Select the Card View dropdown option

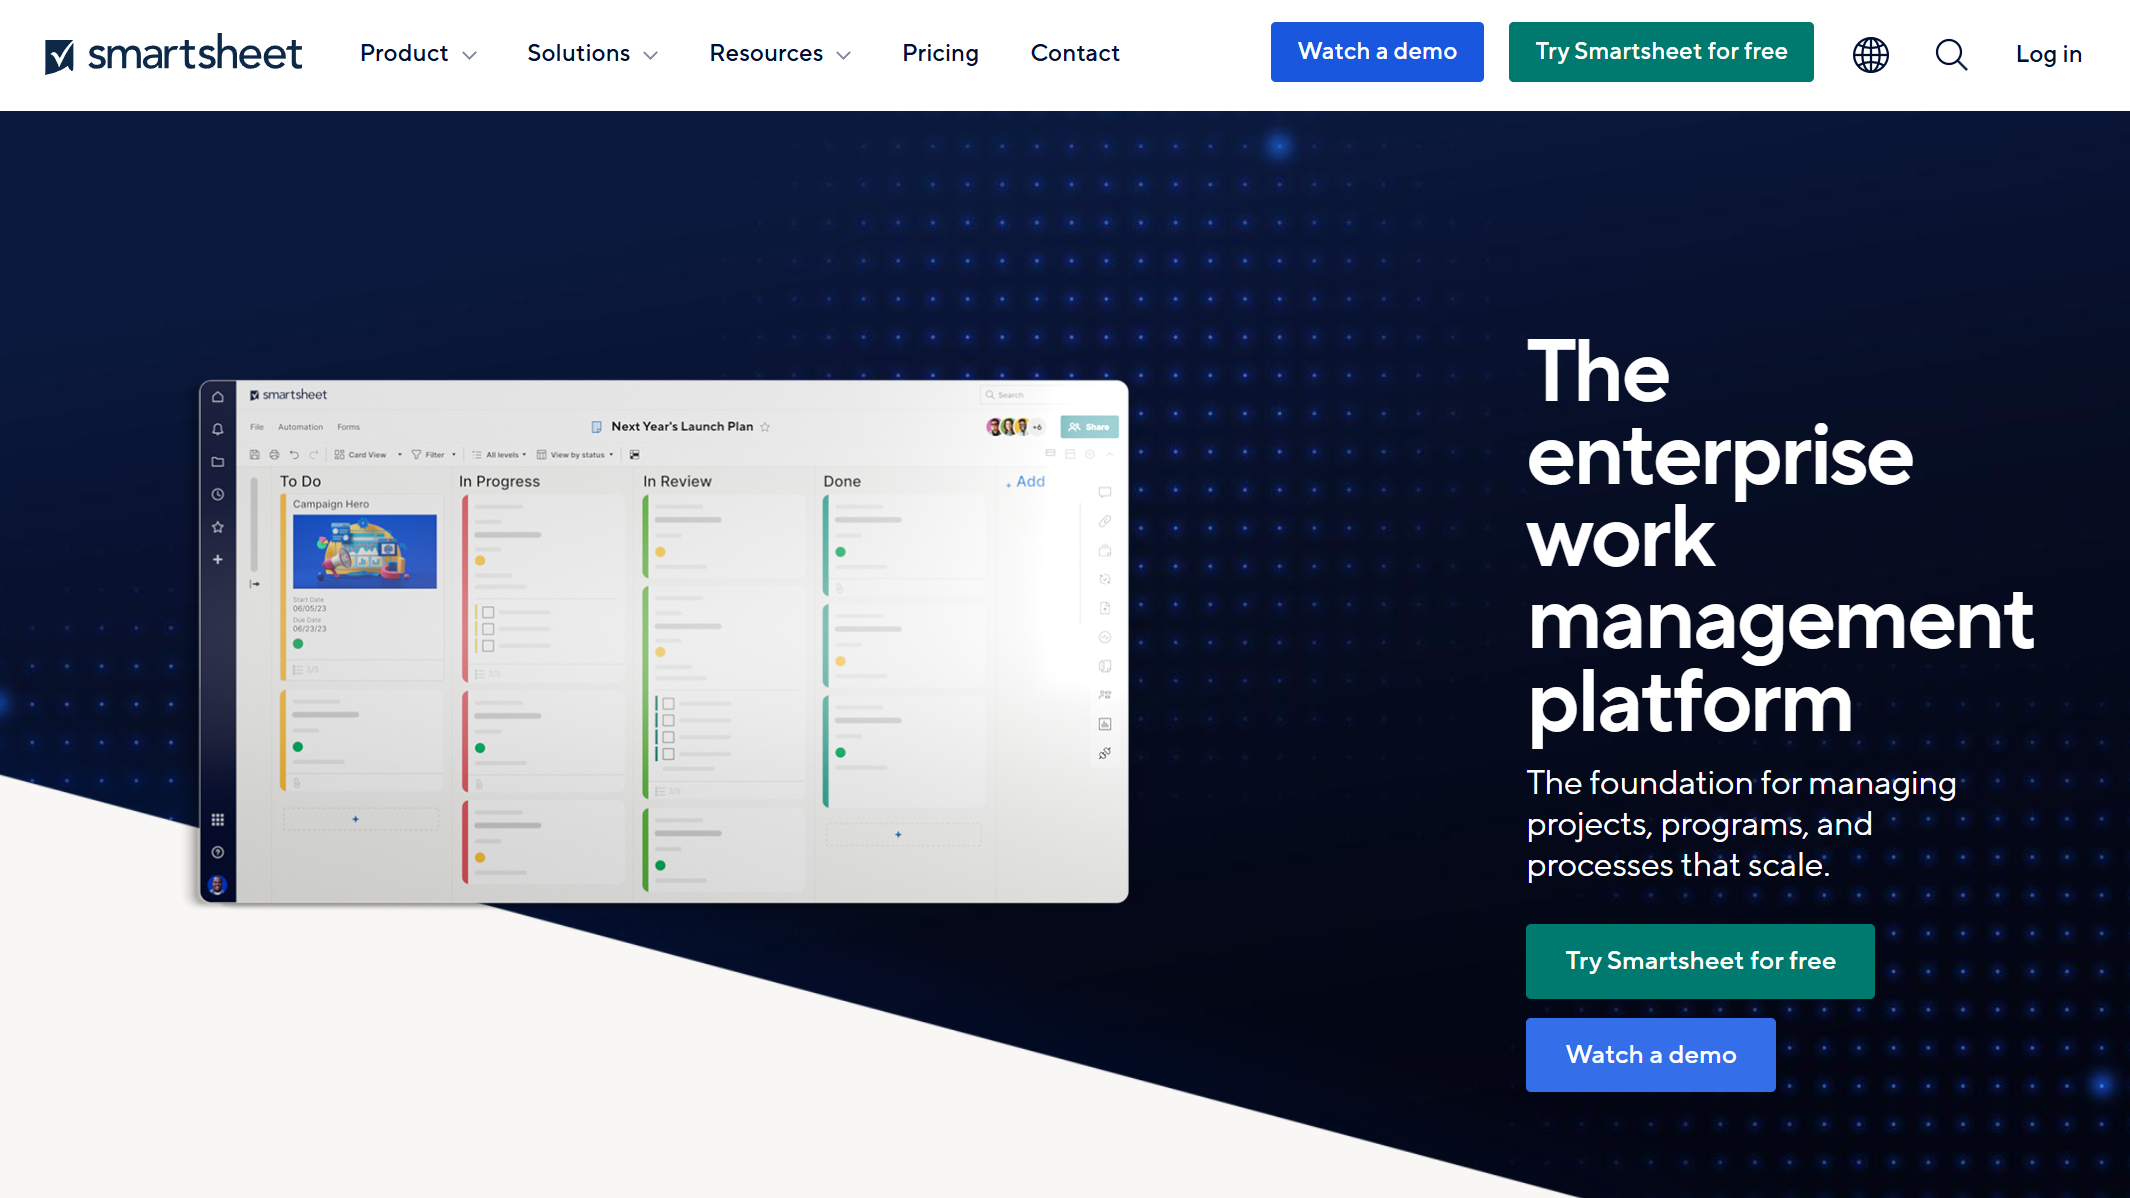click(370, 453)
